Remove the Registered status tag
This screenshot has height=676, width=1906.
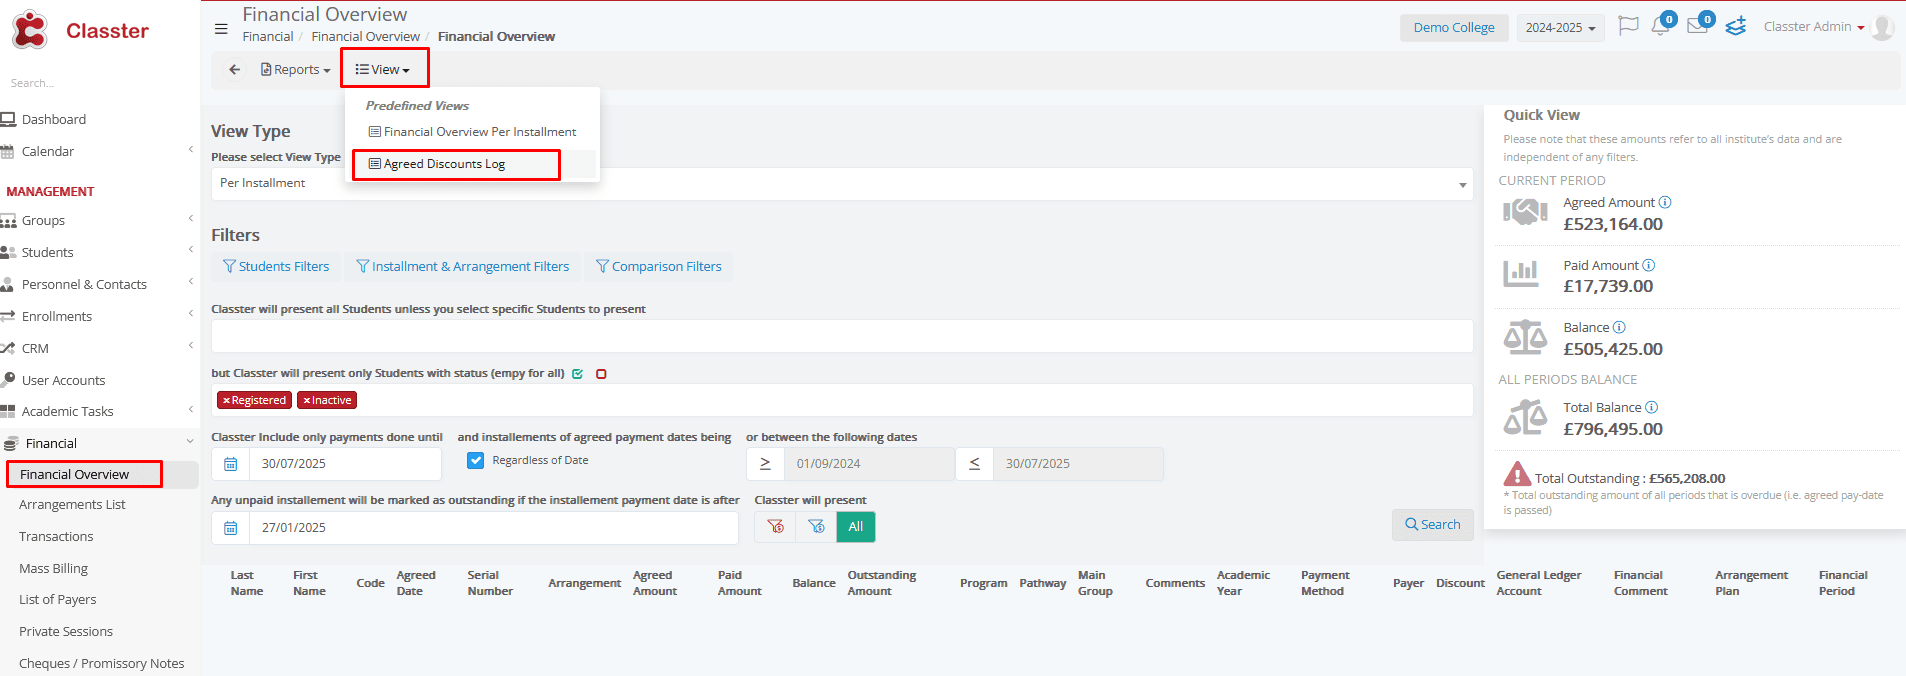[227, 401]
